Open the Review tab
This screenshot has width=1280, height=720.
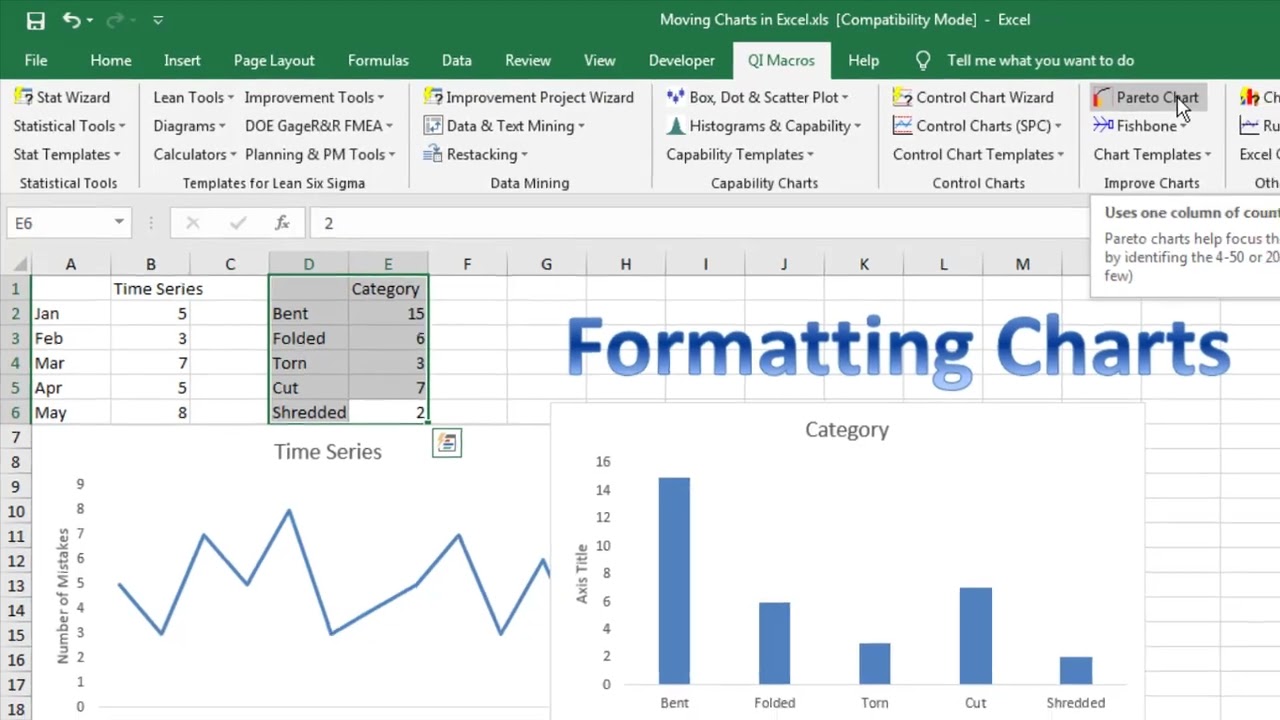click(x=528, y=60)
